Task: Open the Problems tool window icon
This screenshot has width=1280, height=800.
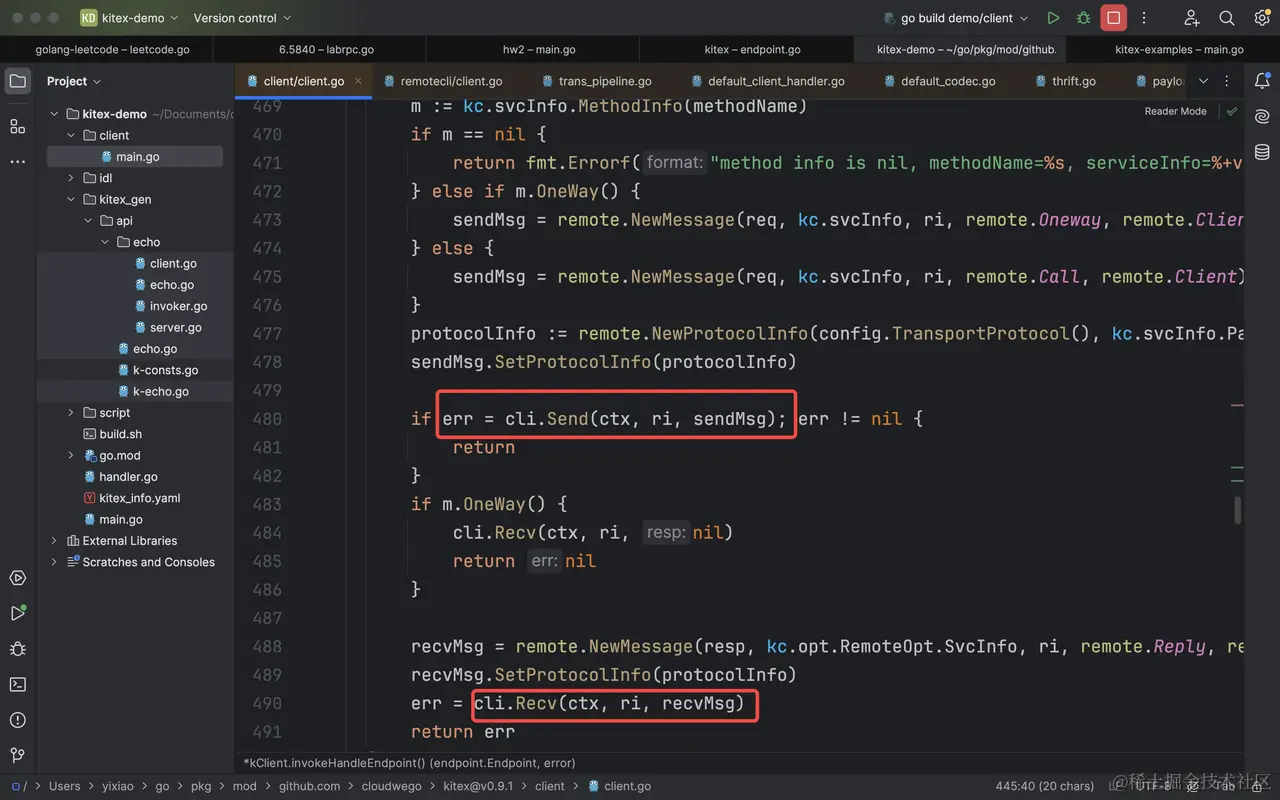Action: 17,720
